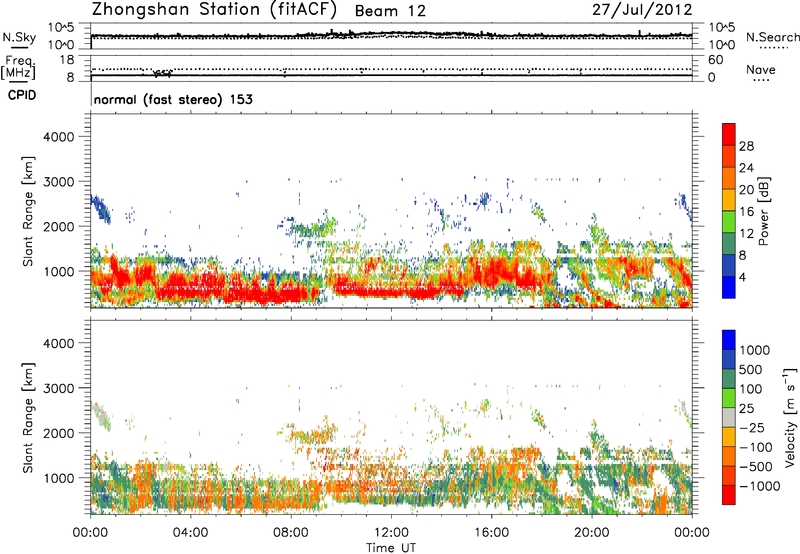
Task: Click the gray segment of Velocity colorbar
Action: point(729,417)
